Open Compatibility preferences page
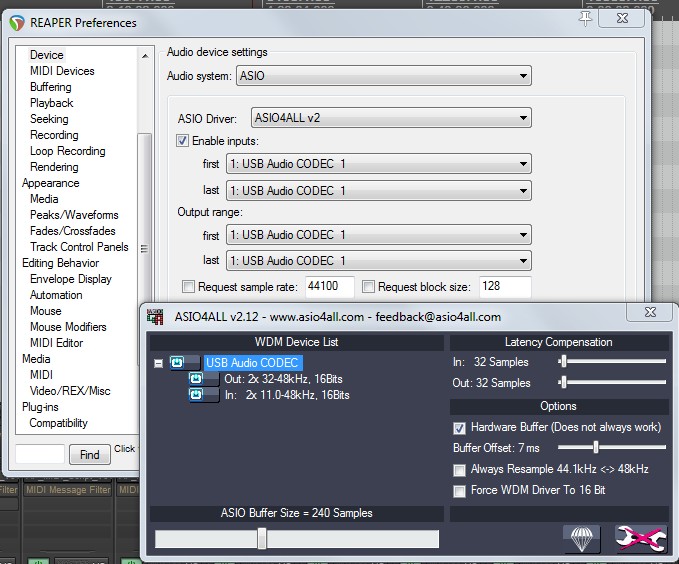The height and width of the screenshot is (564, 679). click(58, 423)
